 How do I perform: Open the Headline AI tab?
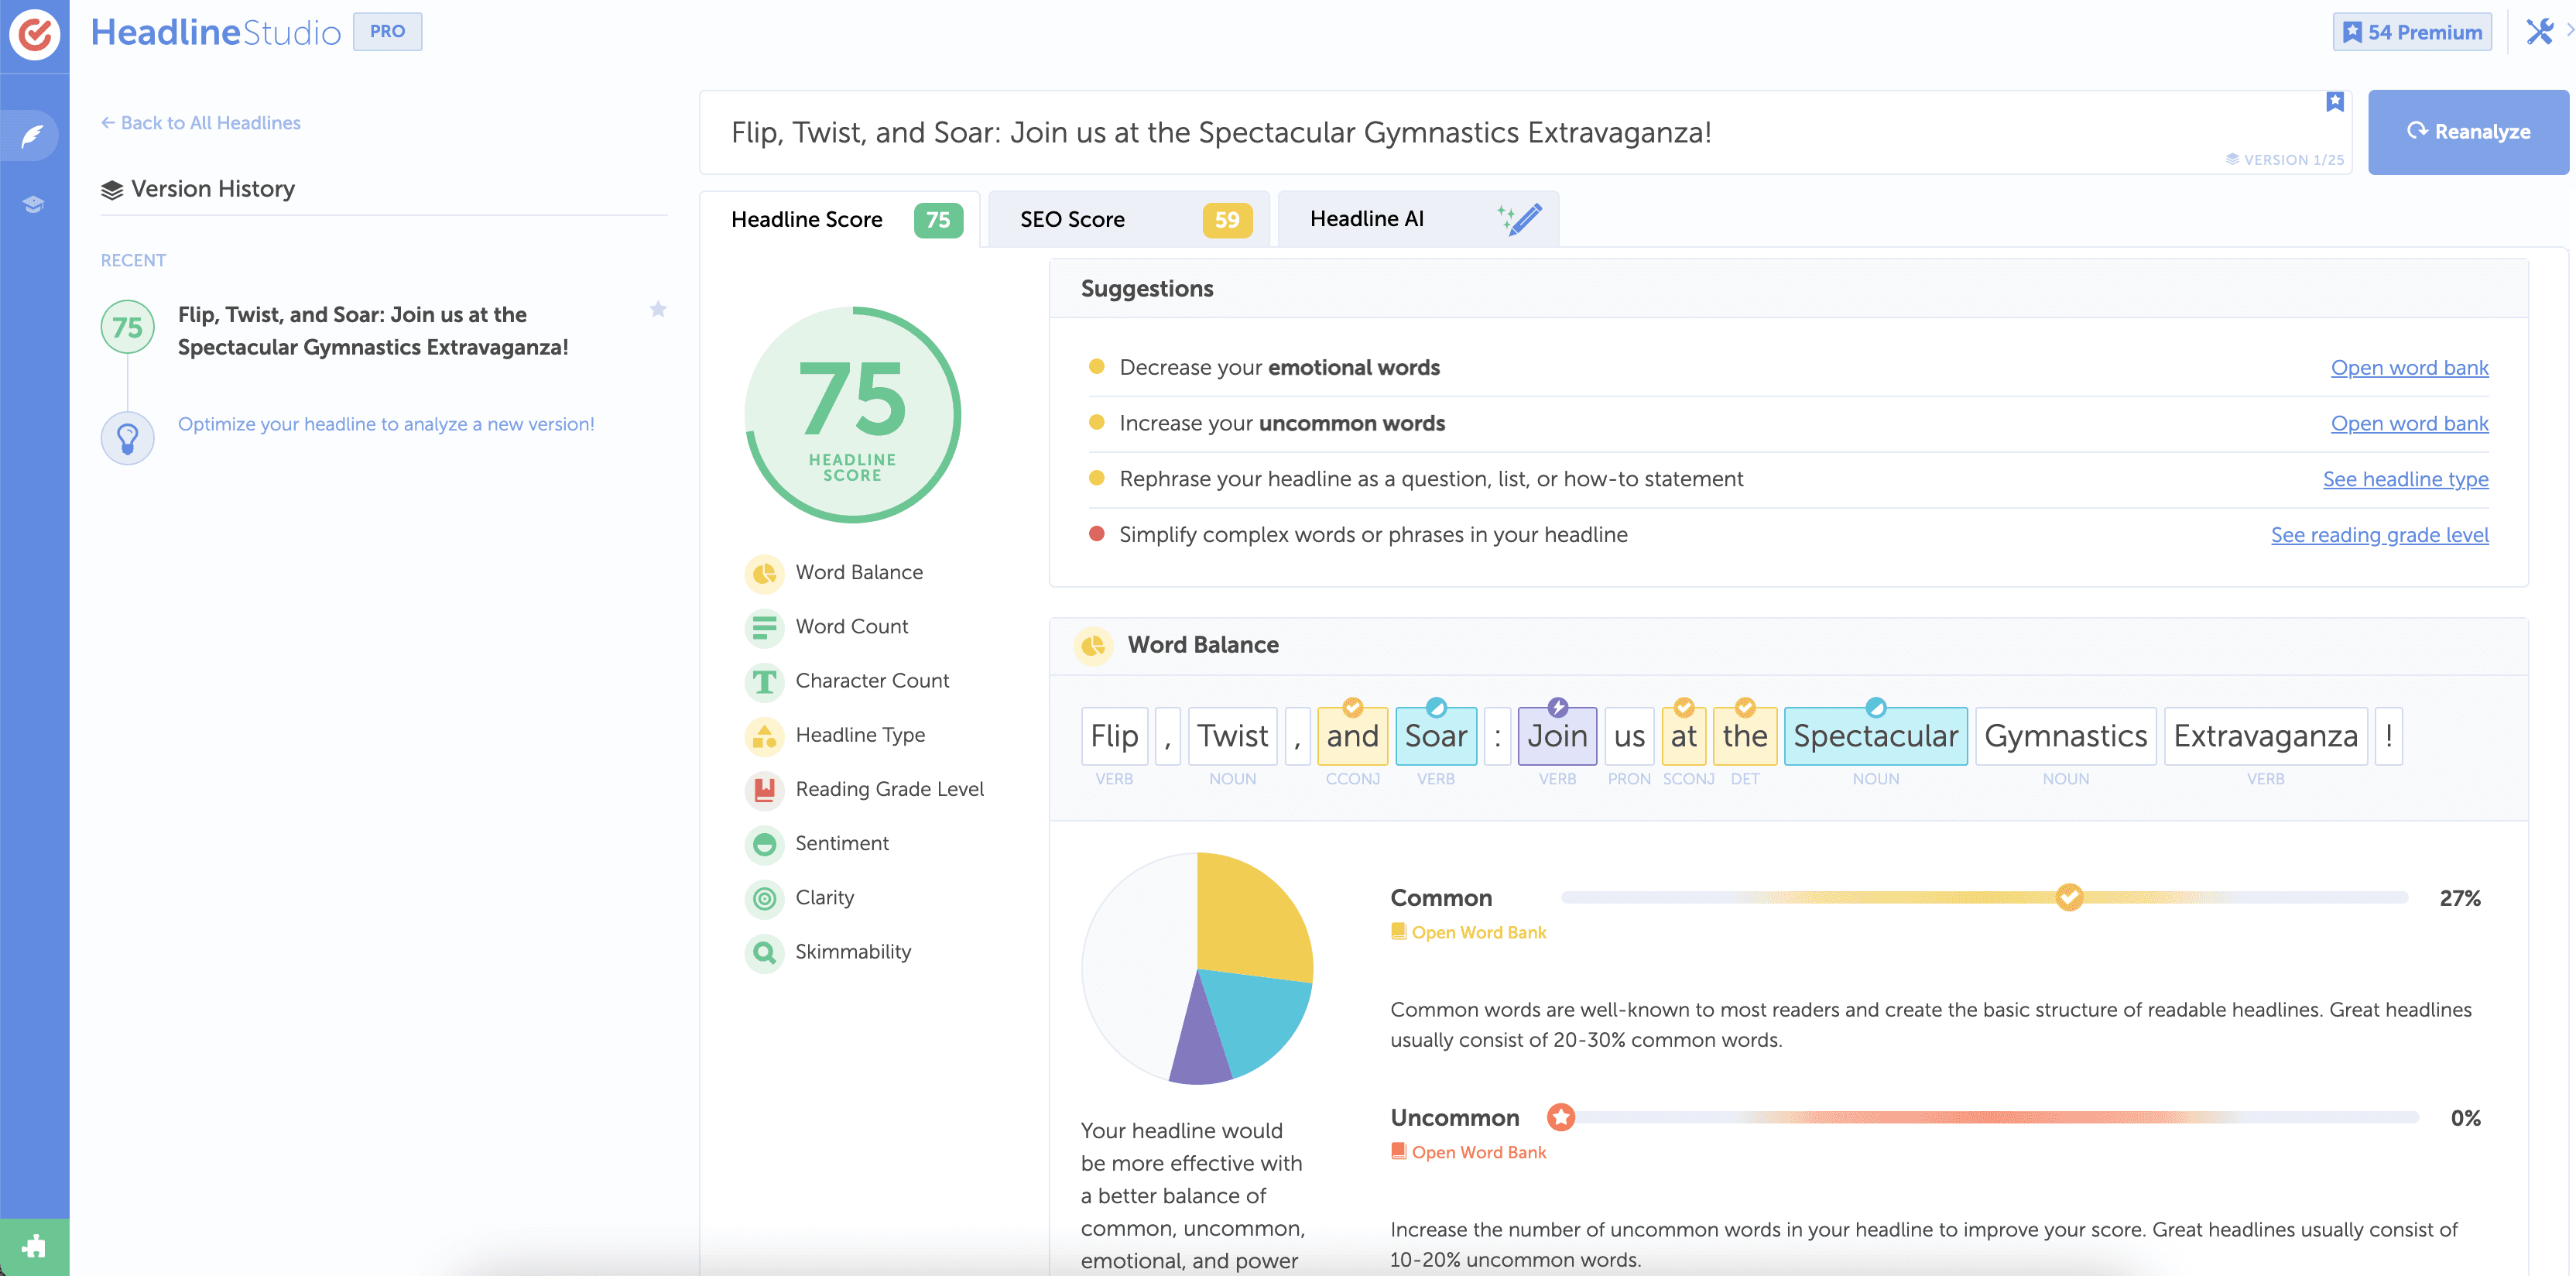pos(1417,219)
